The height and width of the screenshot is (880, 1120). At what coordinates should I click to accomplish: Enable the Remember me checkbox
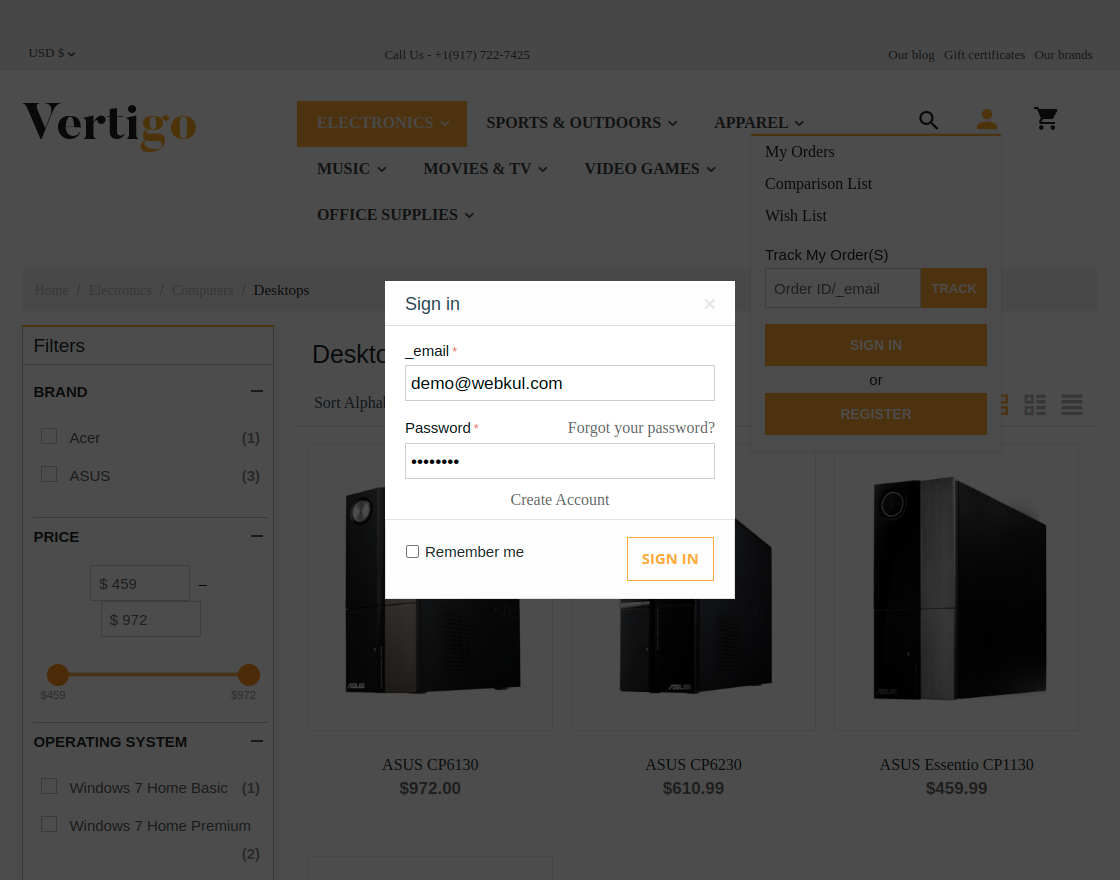(x=412, y=551)
